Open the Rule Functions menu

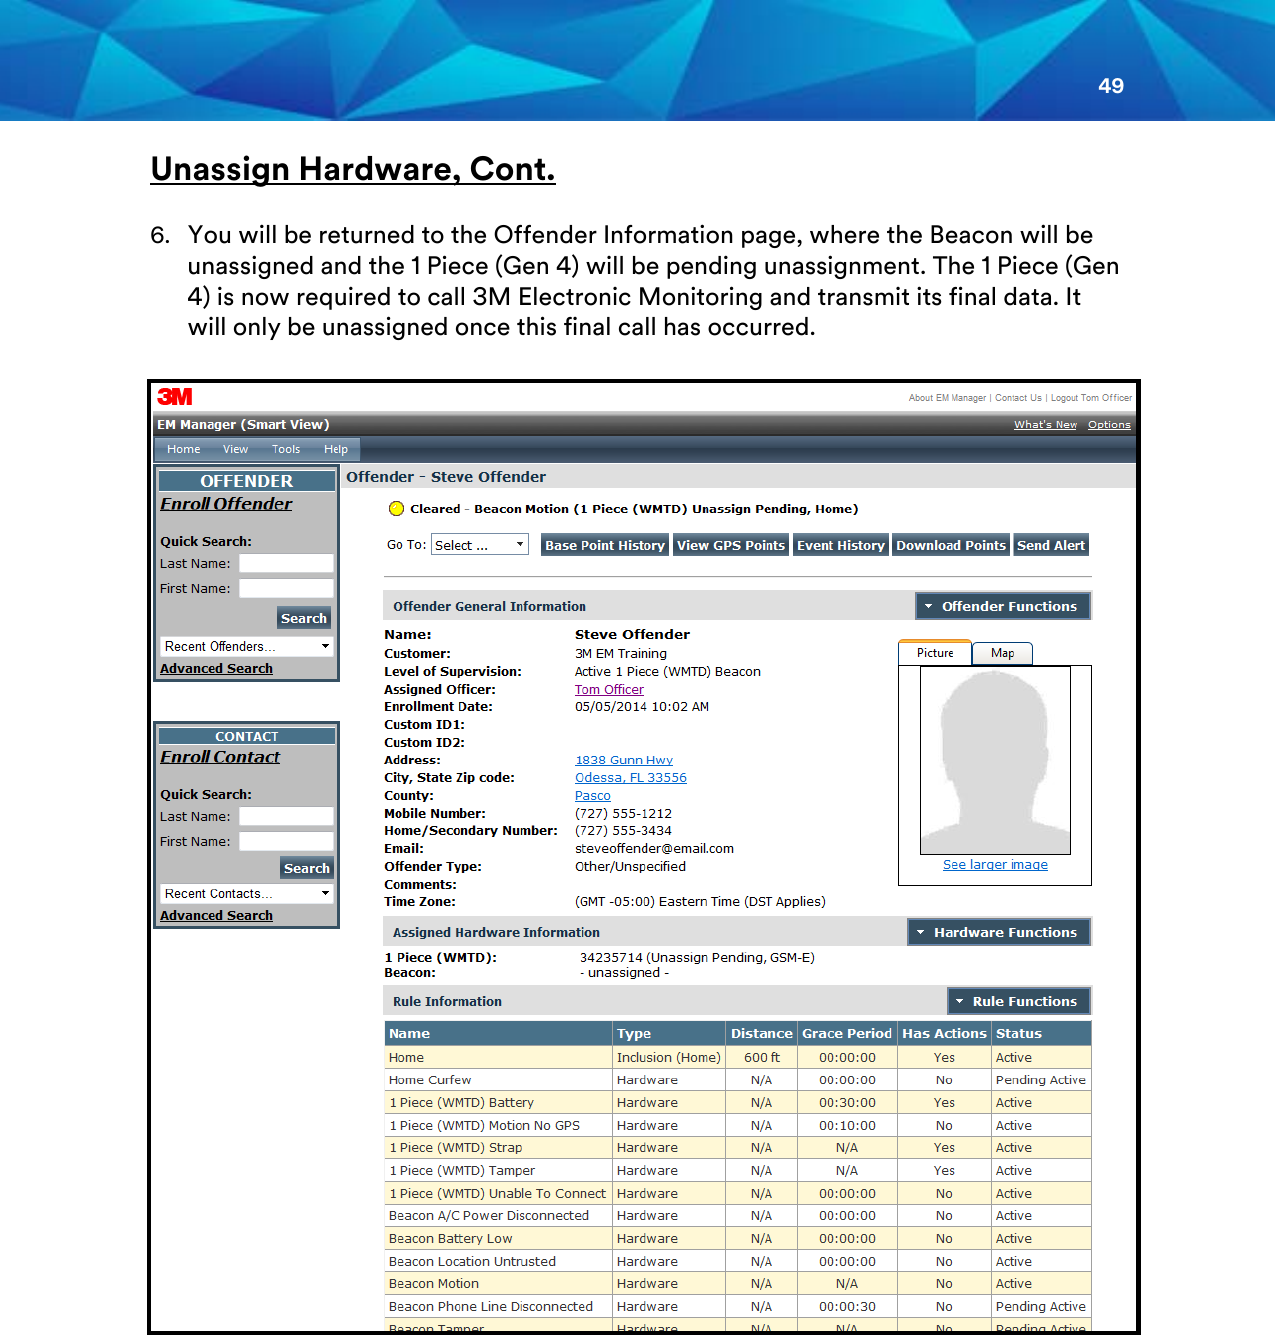(x=1018, y=1001)
